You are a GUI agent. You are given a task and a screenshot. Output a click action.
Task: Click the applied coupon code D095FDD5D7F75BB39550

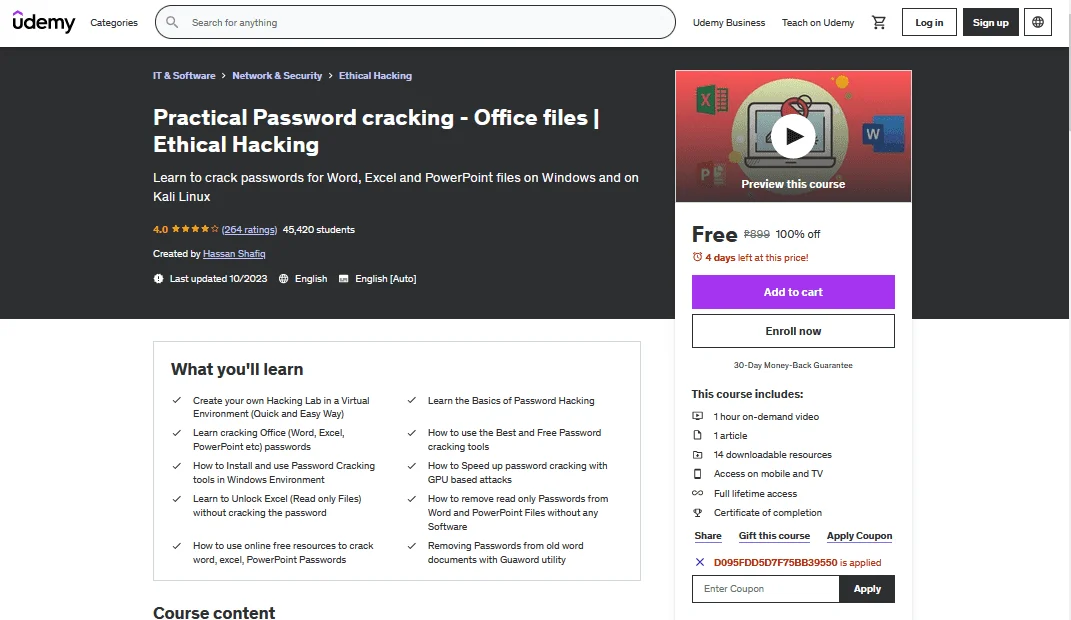point(775,563)
